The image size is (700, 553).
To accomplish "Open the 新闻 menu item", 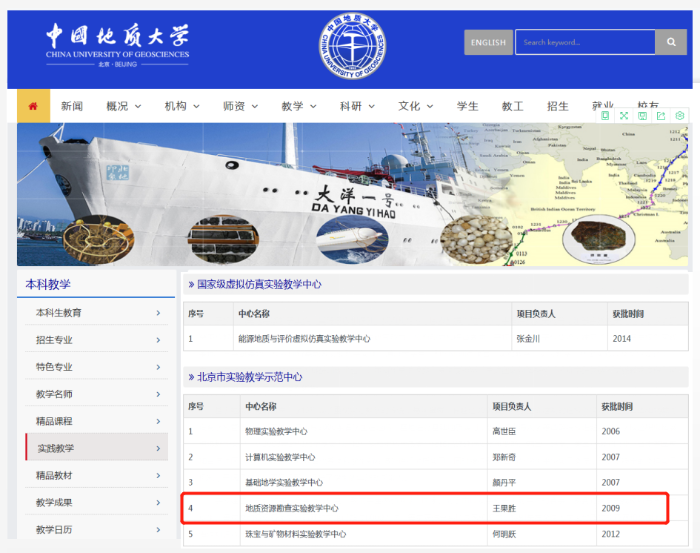I will pos(71,106).
